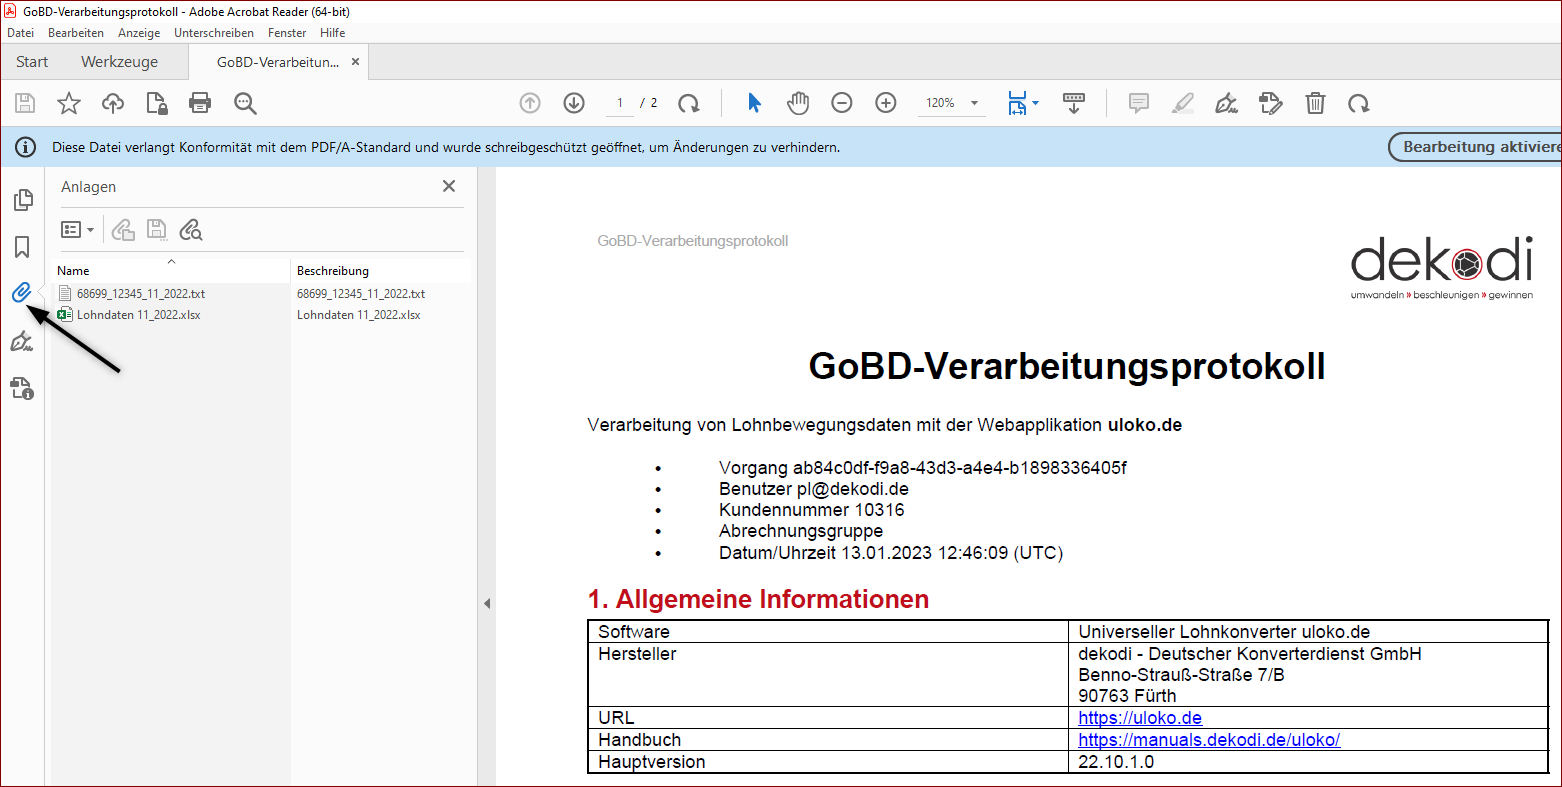
Task: Switch to the Werkzeuge tab
Action: click(x=119, y=61)
